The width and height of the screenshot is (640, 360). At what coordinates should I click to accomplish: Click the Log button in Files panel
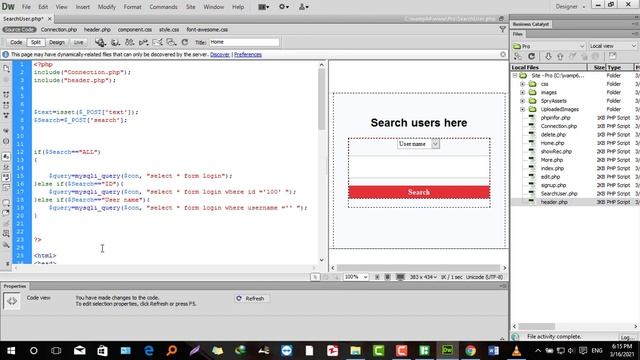(627, 337)
